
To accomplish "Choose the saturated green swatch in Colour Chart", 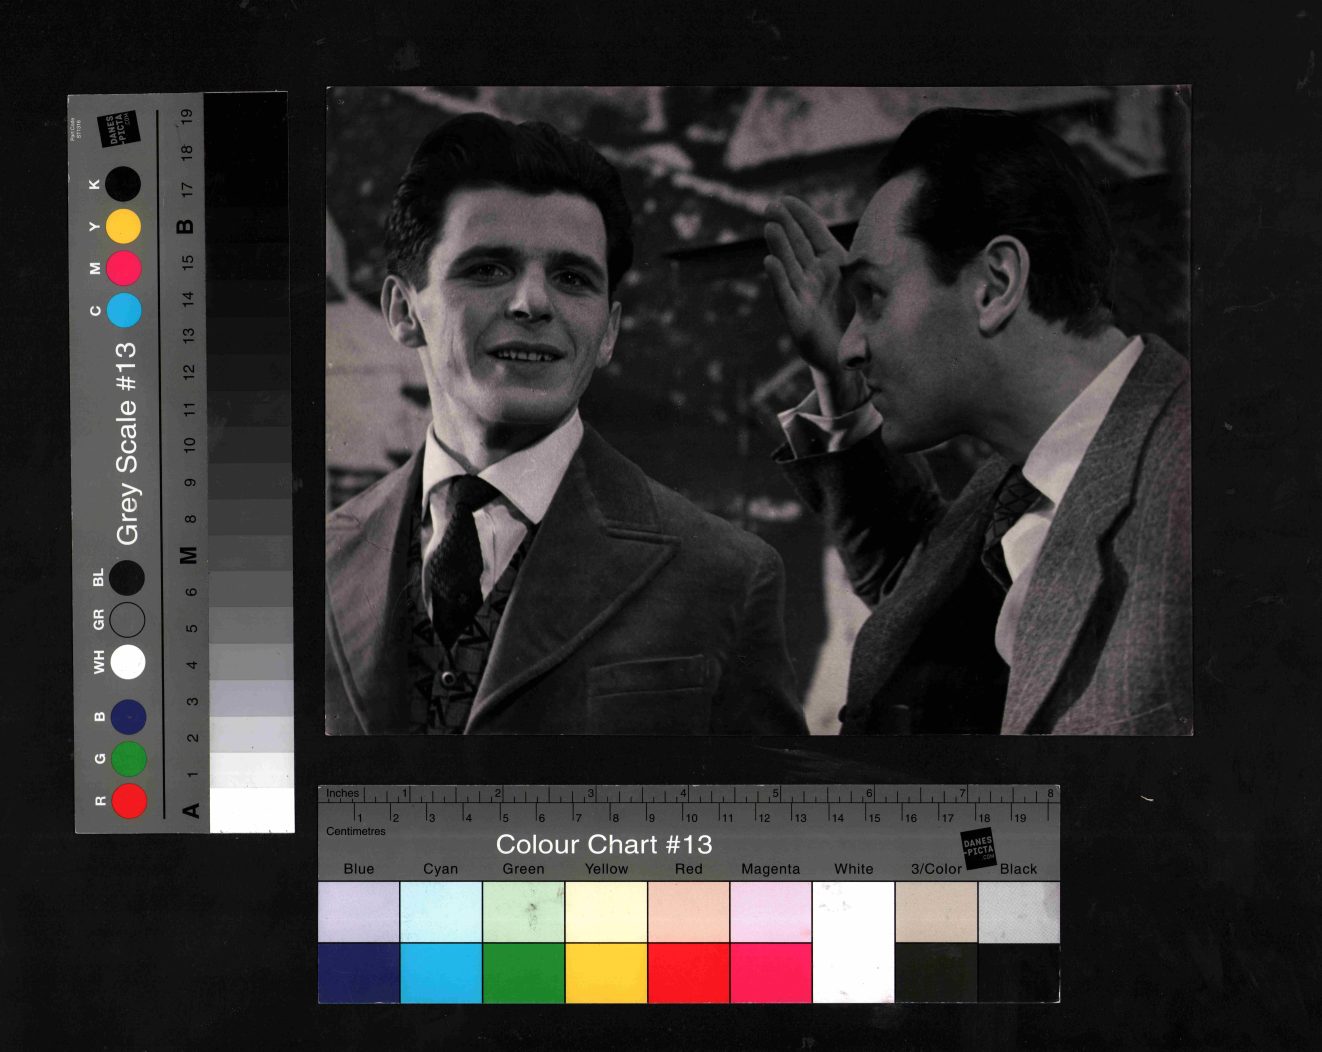I will coord(523,973).
